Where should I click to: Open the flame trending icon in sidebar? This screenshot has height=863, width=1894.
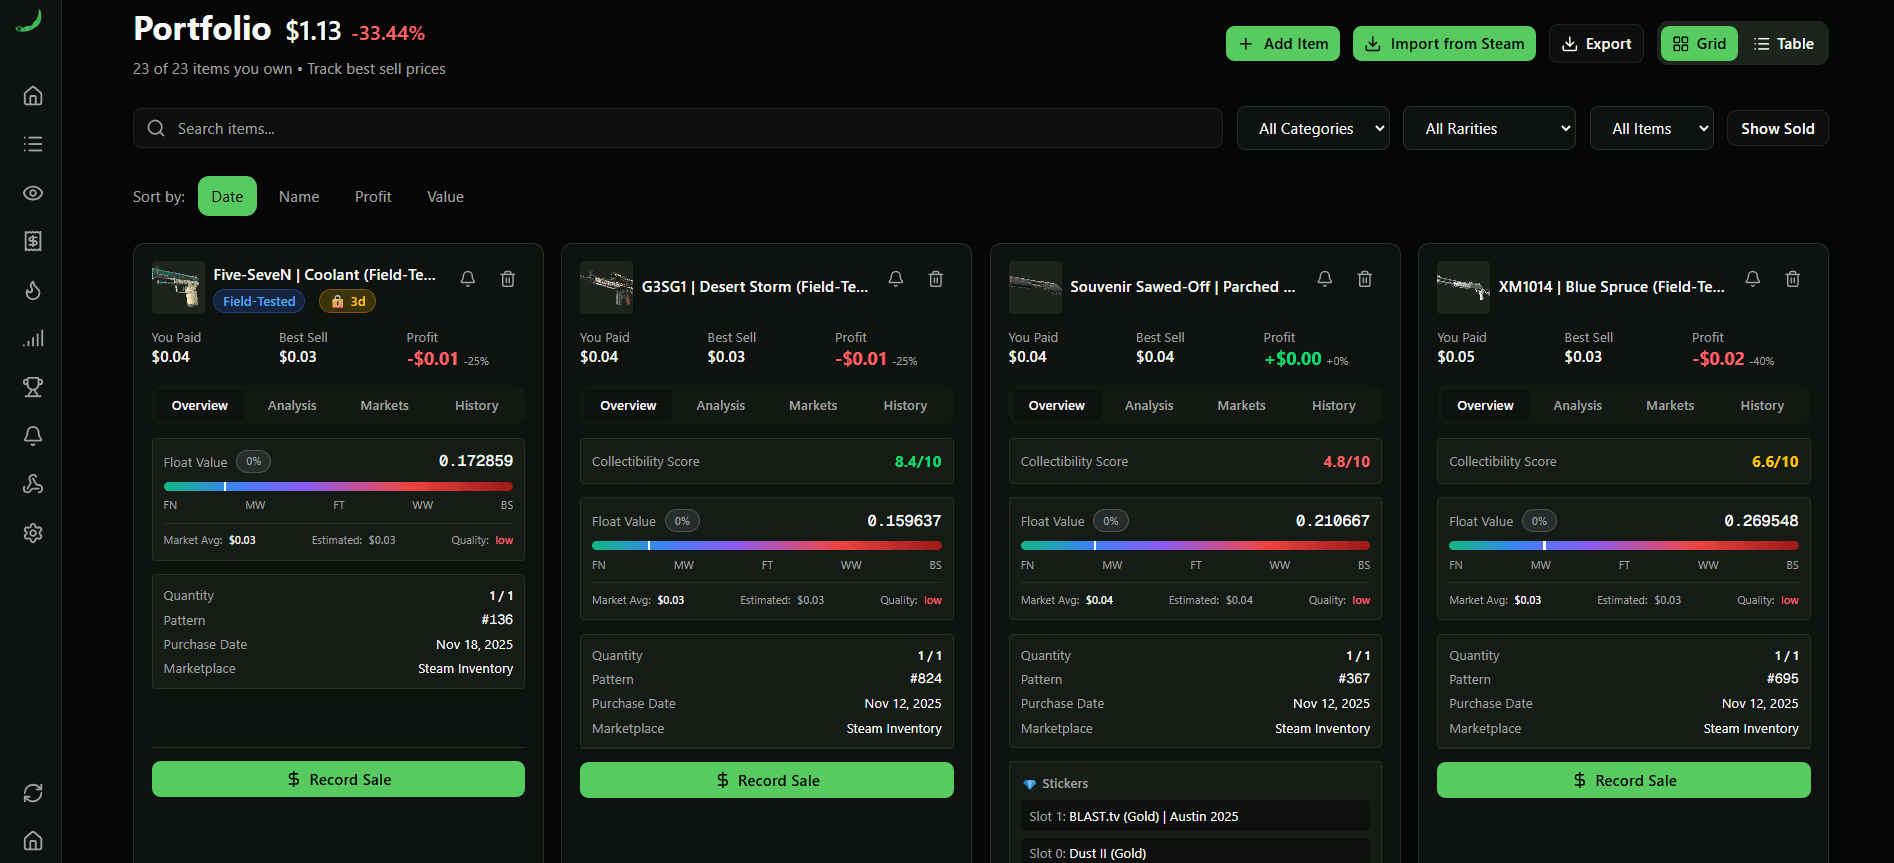33,290
